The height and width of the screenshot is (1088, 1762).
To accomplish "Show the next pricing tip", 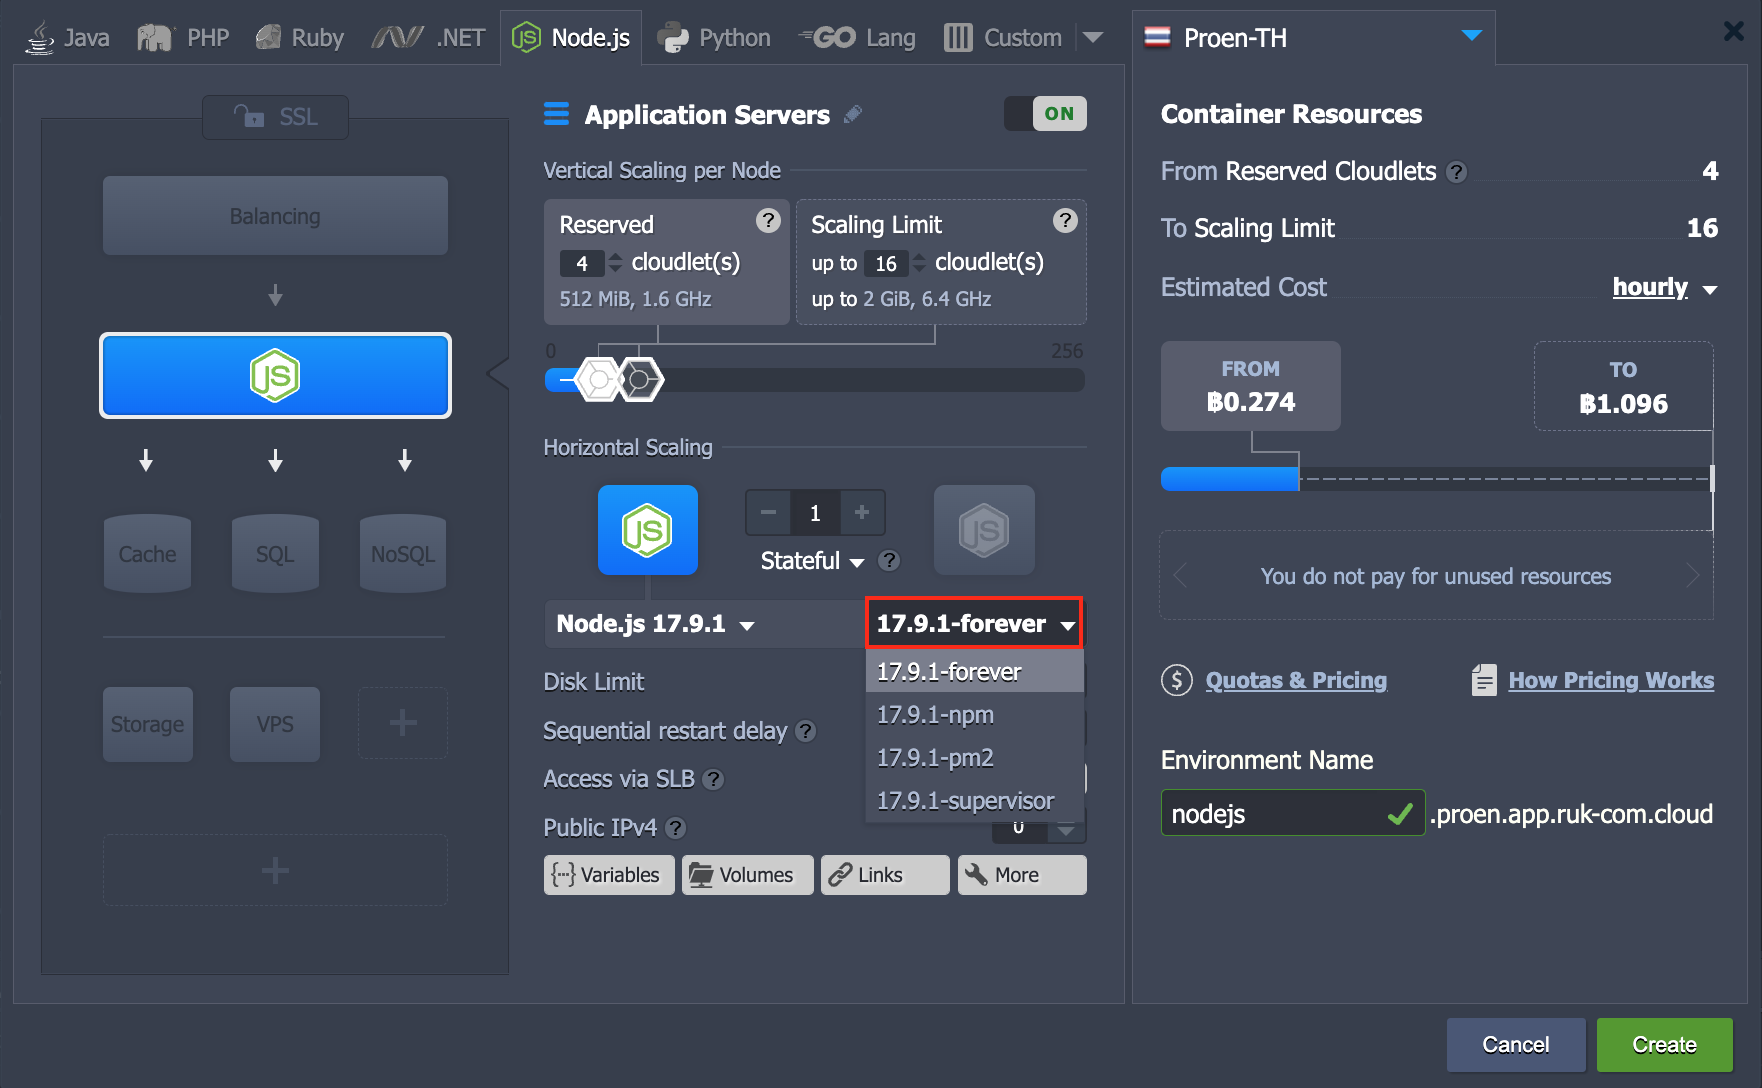I will (1692, 576).
